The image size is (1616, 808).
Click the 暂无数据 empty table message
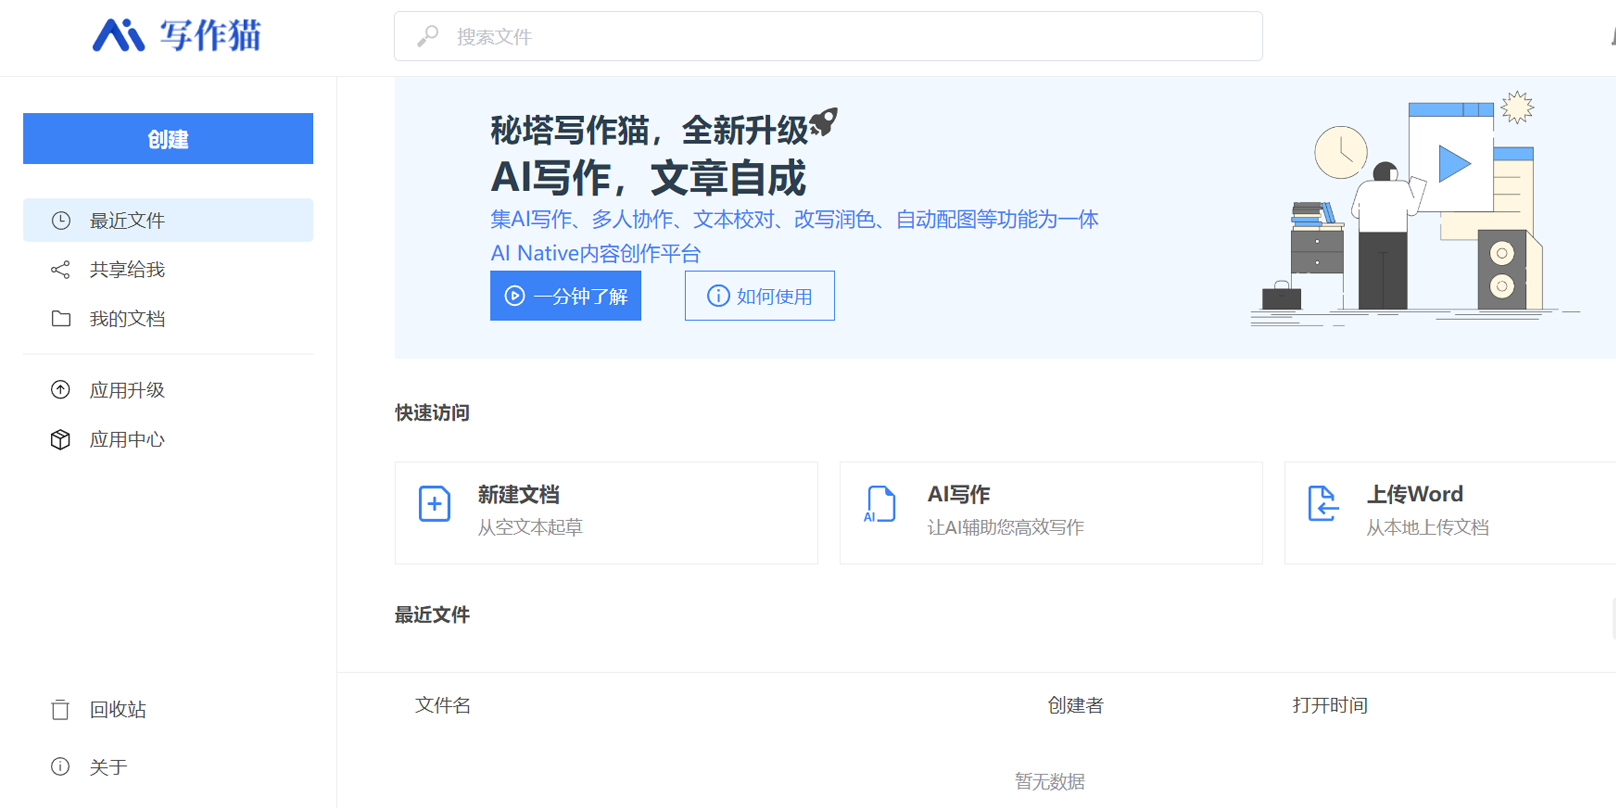tap(1050, 781)
